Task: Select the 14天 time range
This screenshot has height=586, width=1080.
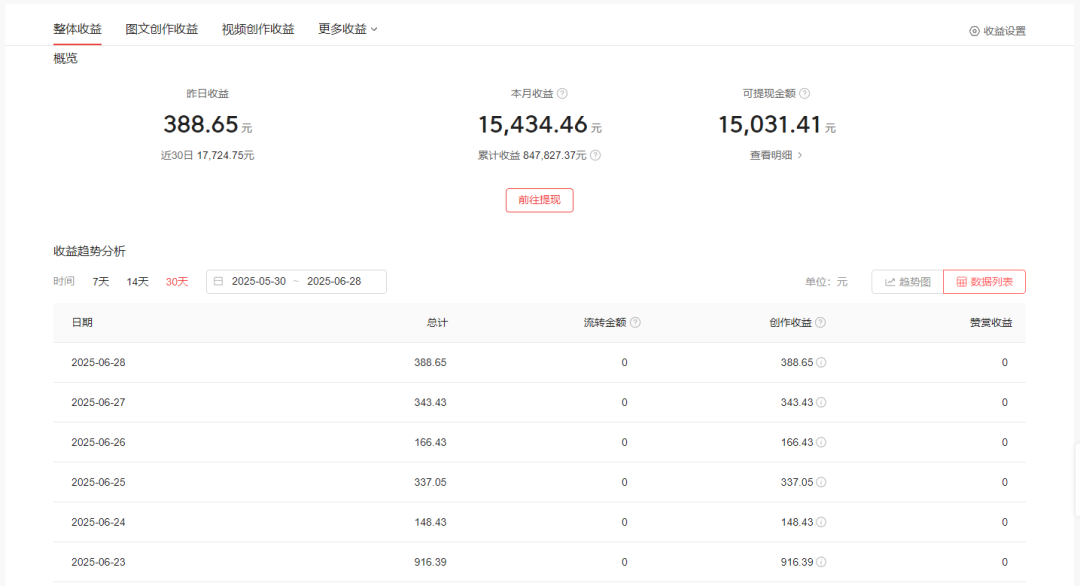Action: (137, 282)
